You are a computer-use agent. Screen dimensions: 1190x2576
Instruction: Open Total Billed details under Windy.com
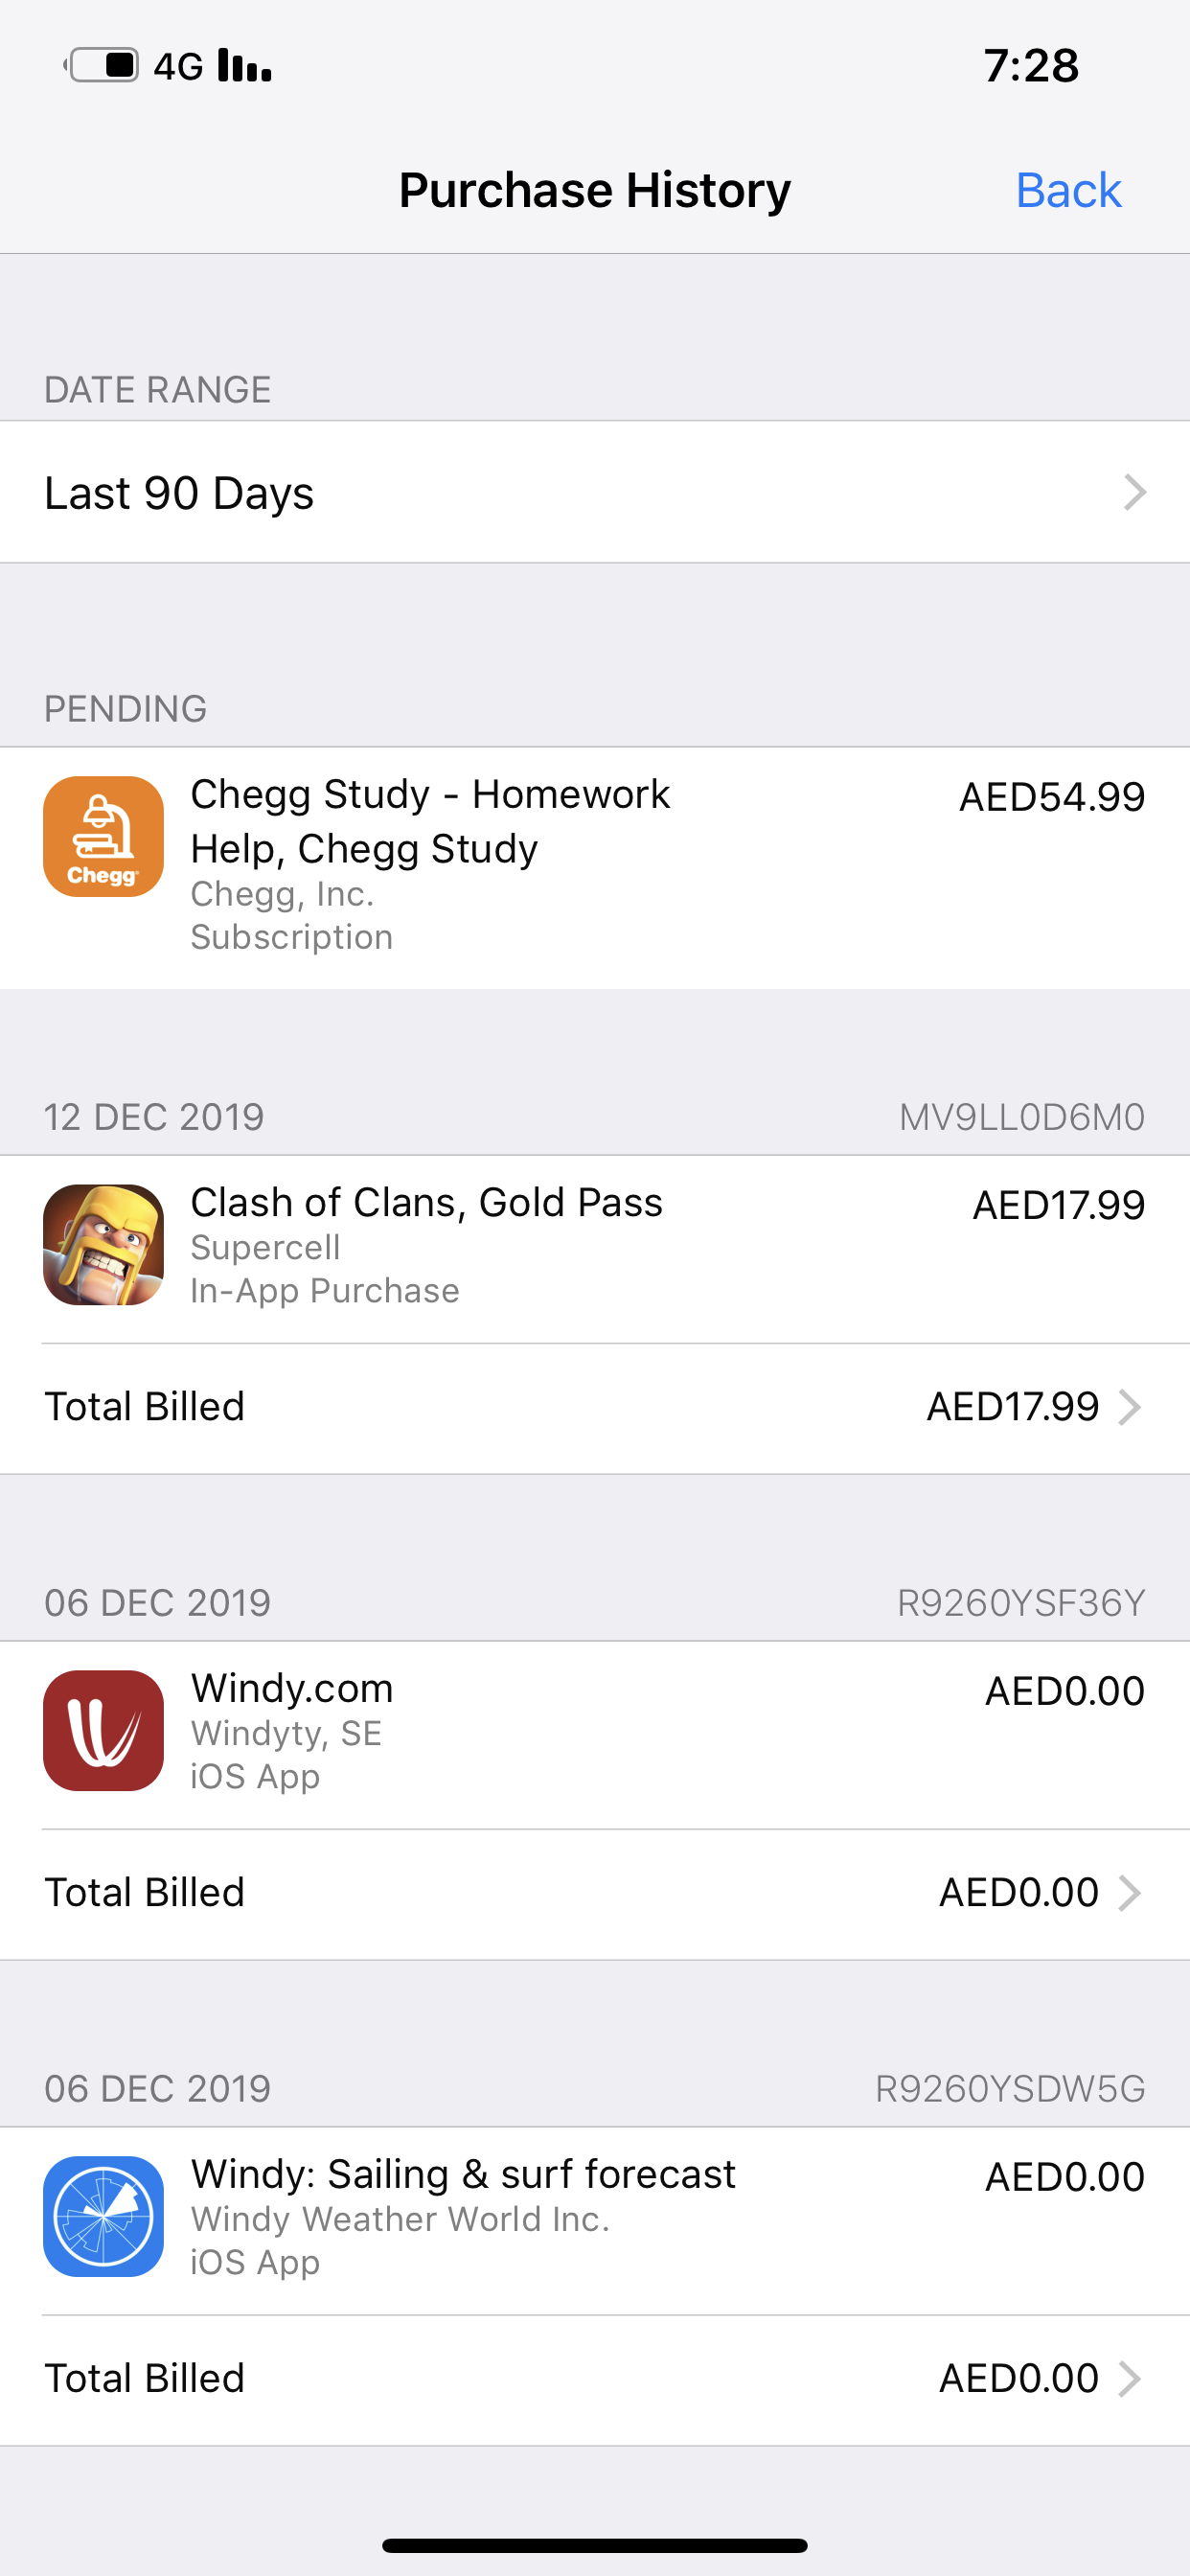tap(594, 1893)
